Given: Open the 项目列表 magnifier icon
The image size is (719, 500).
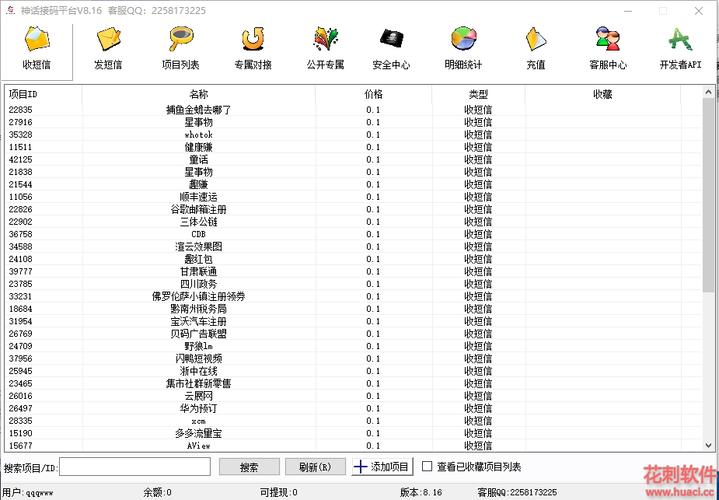Looking at the screenshot, I should [181, 39].
